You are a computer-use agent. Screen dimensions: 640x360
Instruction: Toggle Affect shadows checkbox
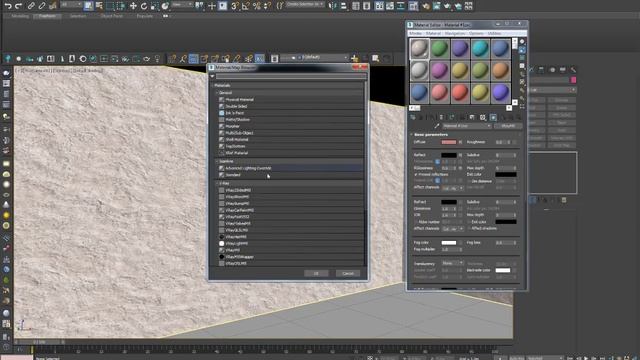click(x=469, y=229)
